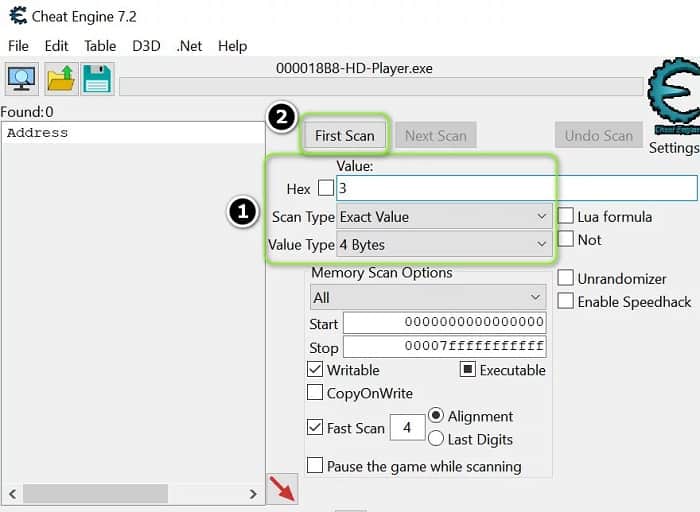Open the Value Type 4 Bytes dropdown
The width and height of the screenshot is (700, 512).
point(445,244)
